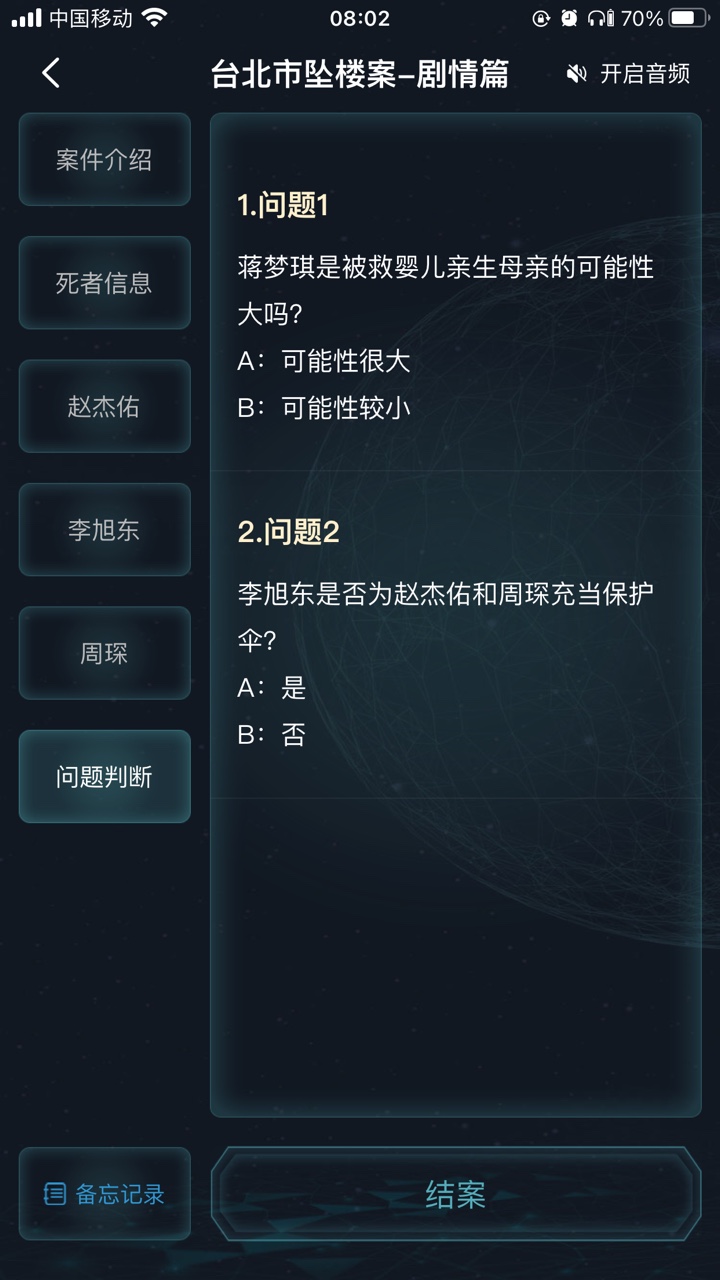Select answer A: 可能性很大
720x1280 pixels.
click(x=324, y=361)
